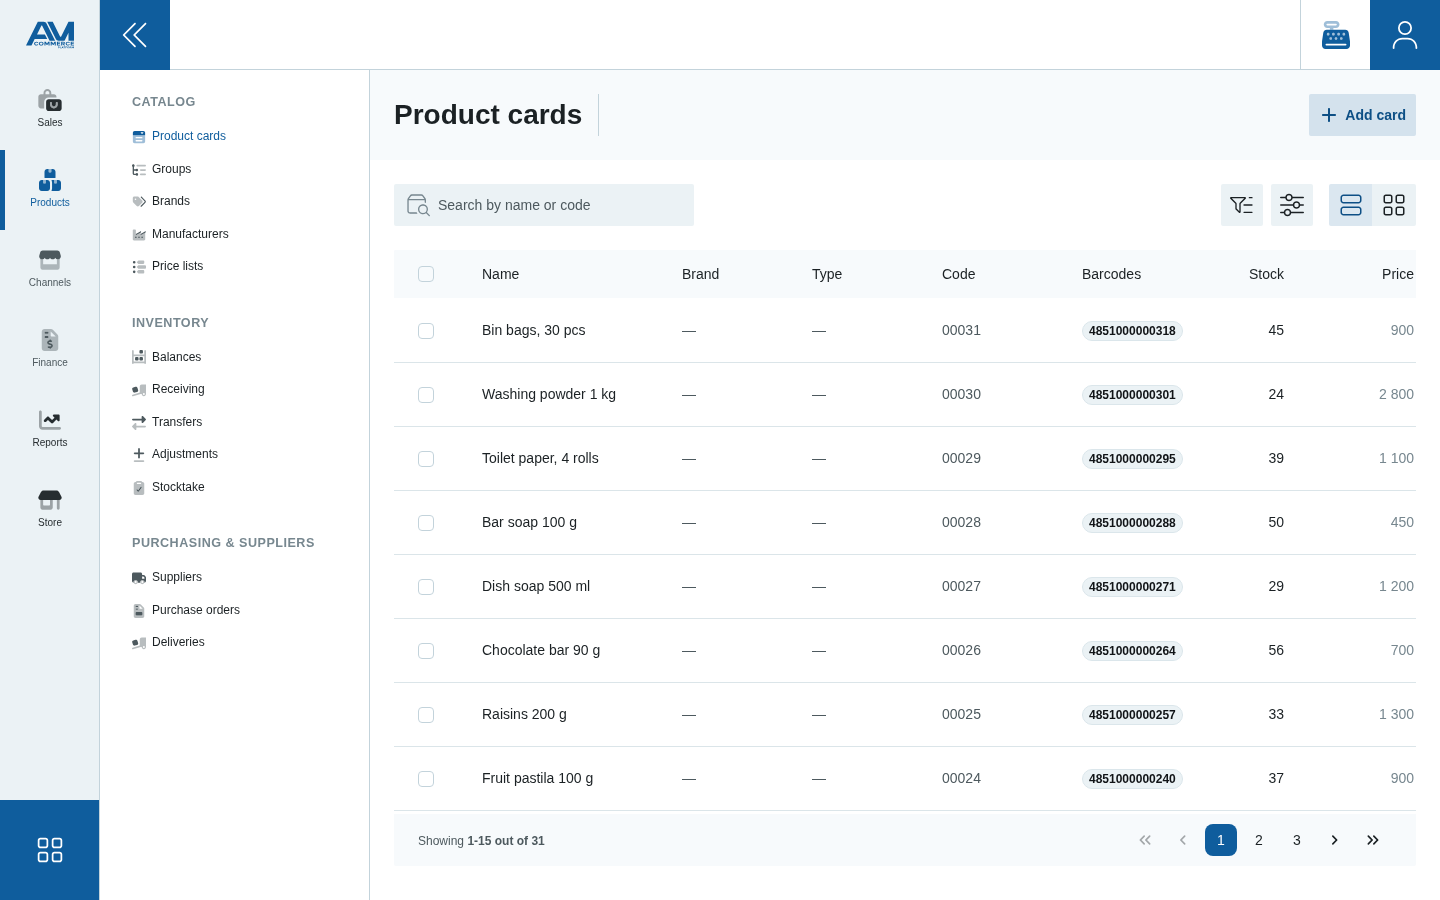Image resolution: width=1440 pixels, height=900 pixels.
Task: Open the Adjustments link
Action: pos(175,454)
